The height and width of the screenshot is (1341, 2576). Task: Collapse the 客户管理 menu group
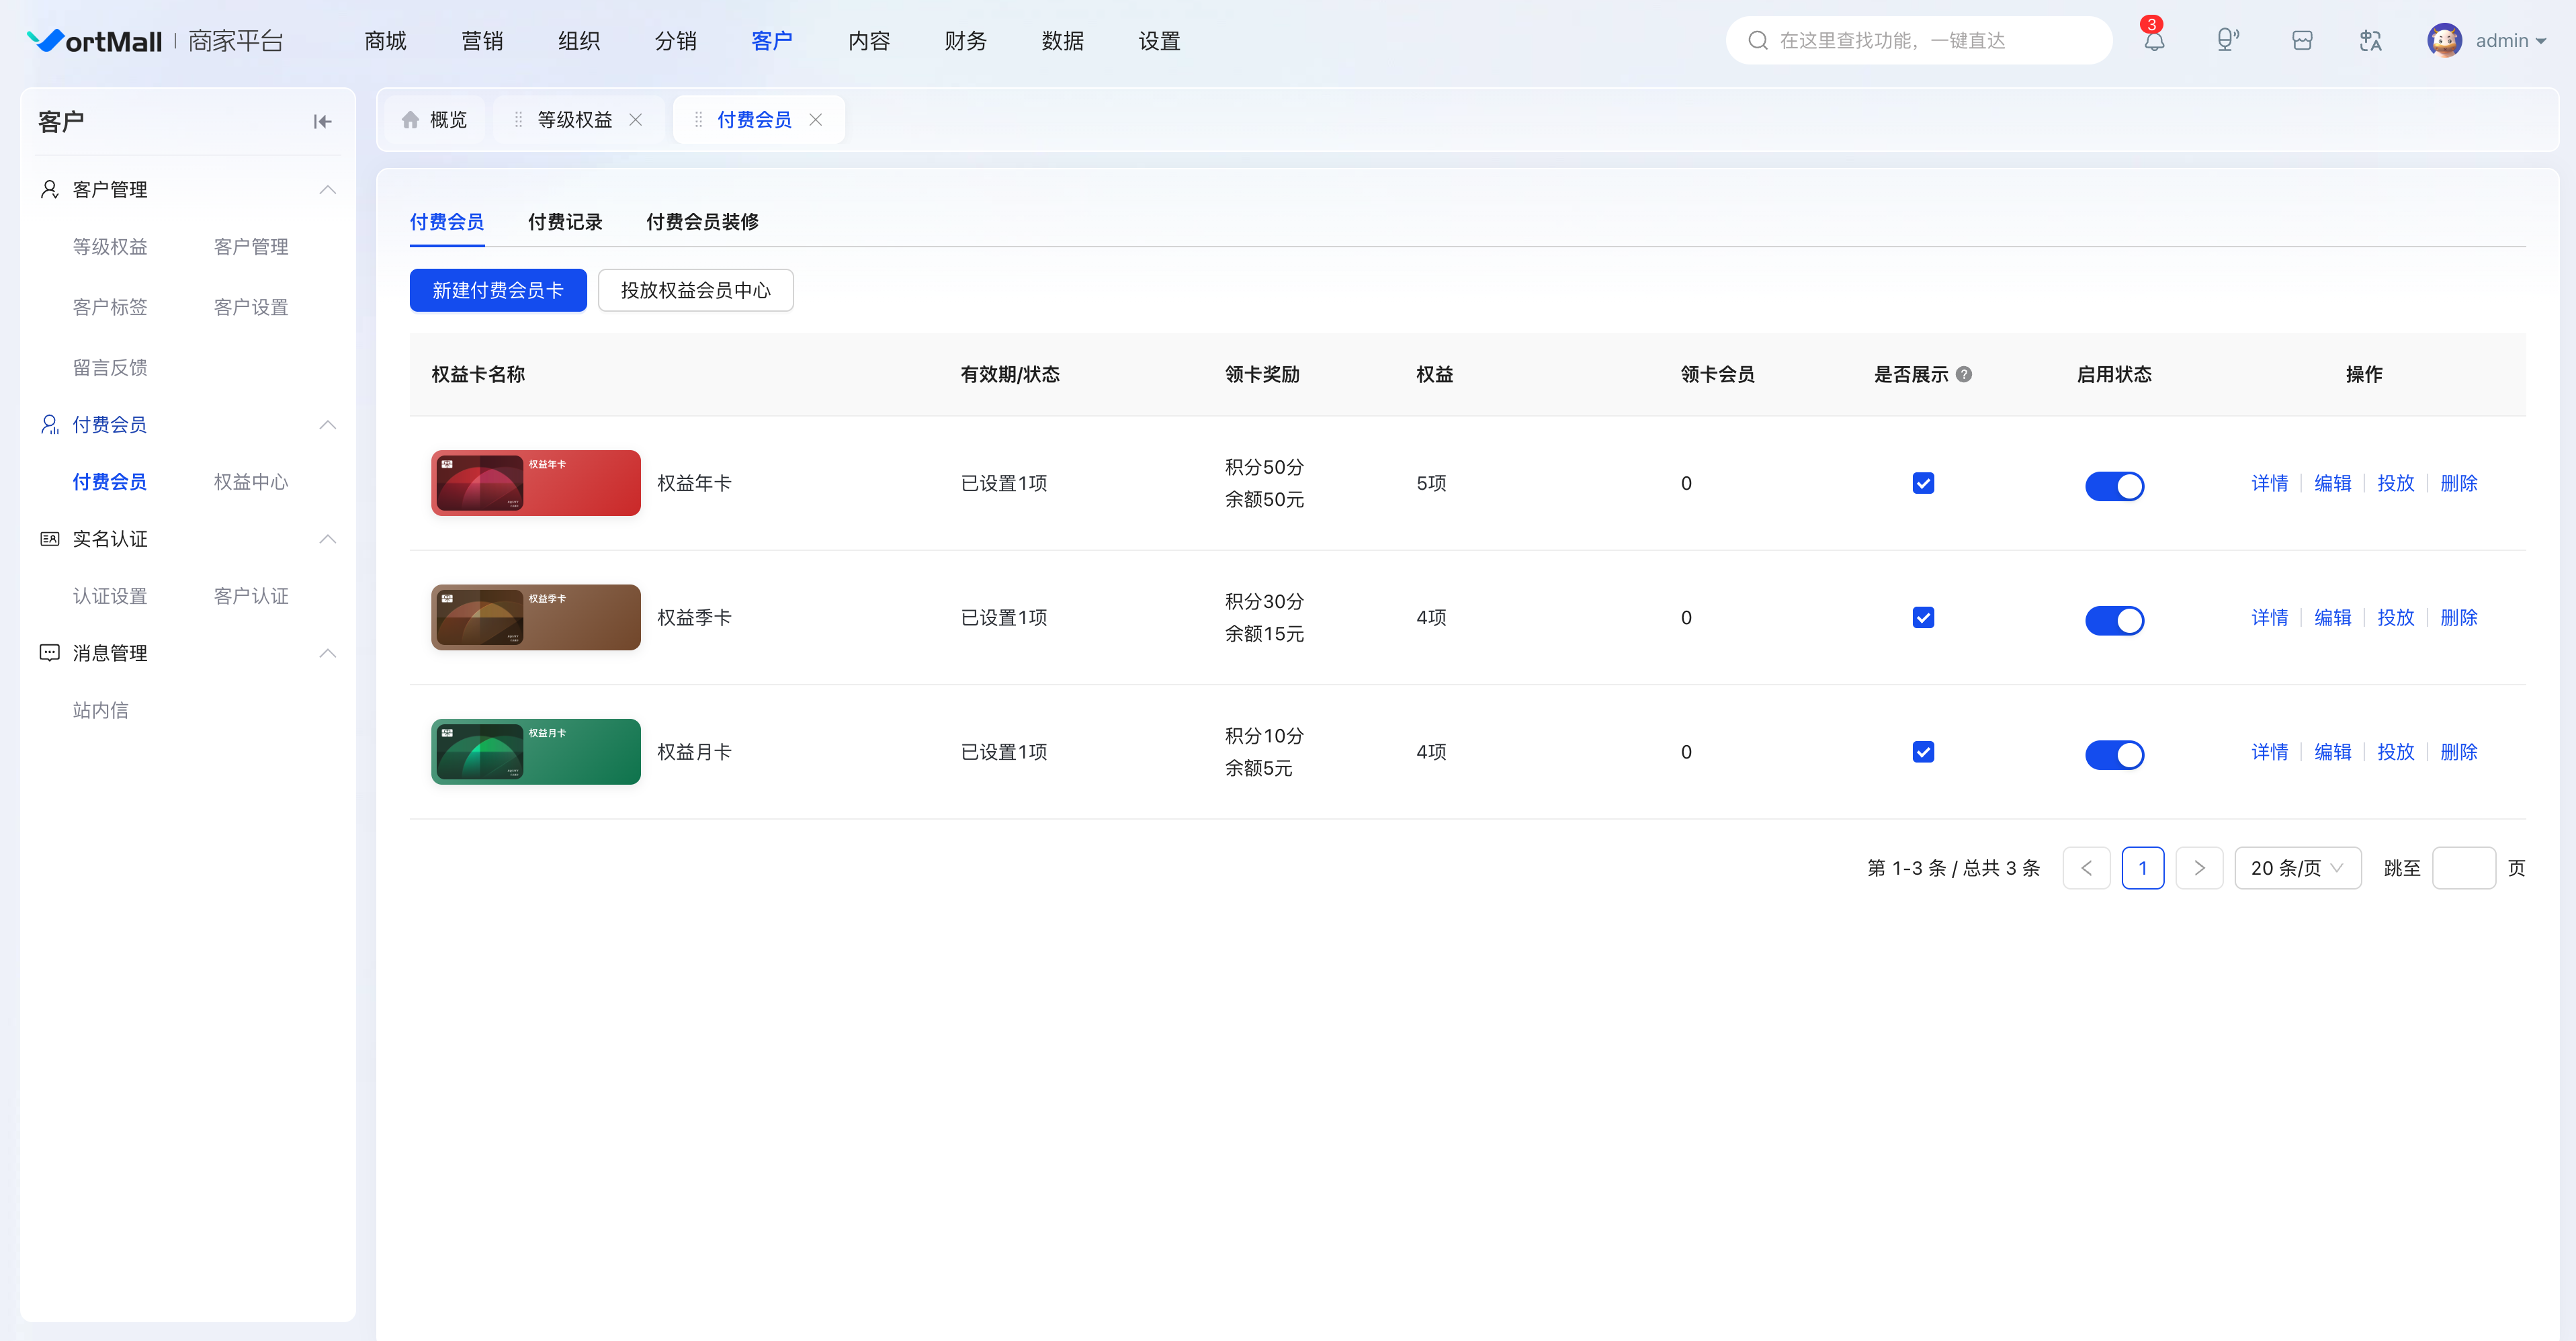[327, 189]
